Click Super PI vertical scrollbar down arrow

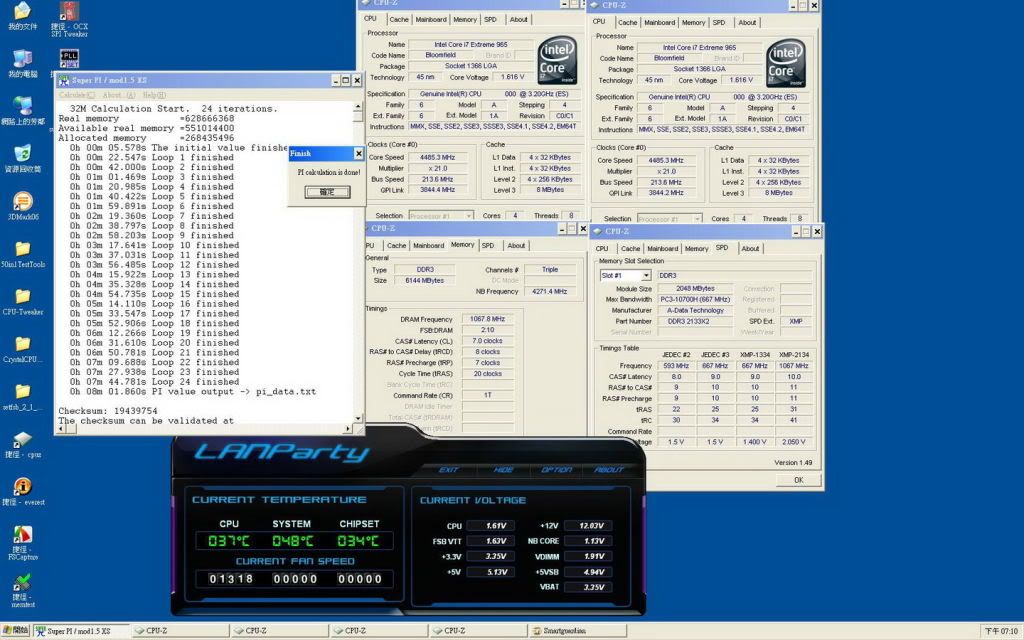(358, 419)
